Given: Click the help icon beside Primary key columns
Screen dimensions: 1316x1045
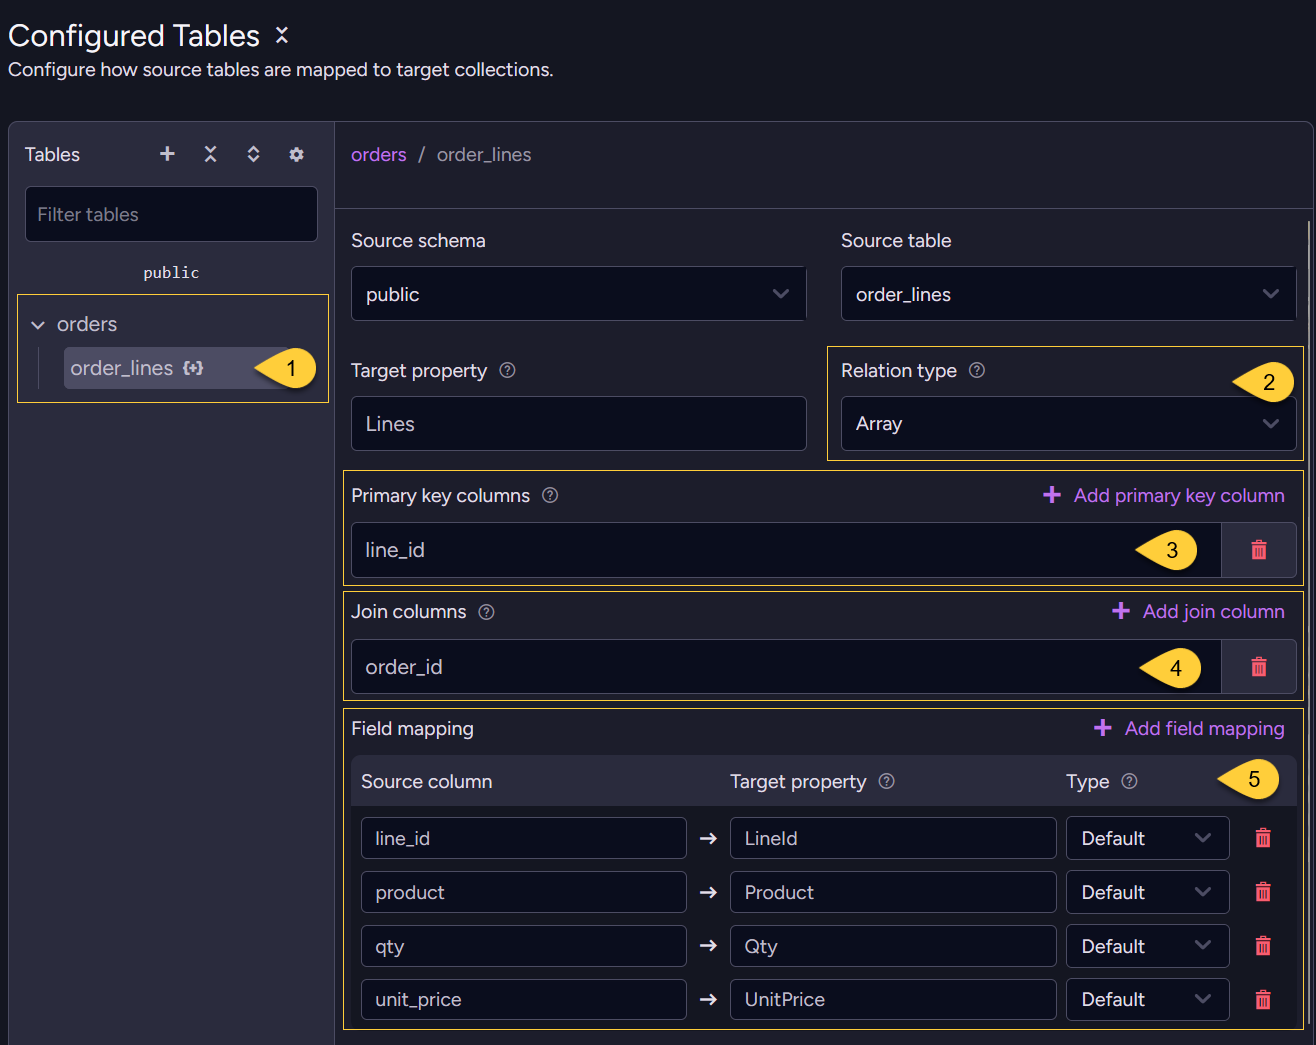Looking at the screenshot, I should [x=550, y=495].
